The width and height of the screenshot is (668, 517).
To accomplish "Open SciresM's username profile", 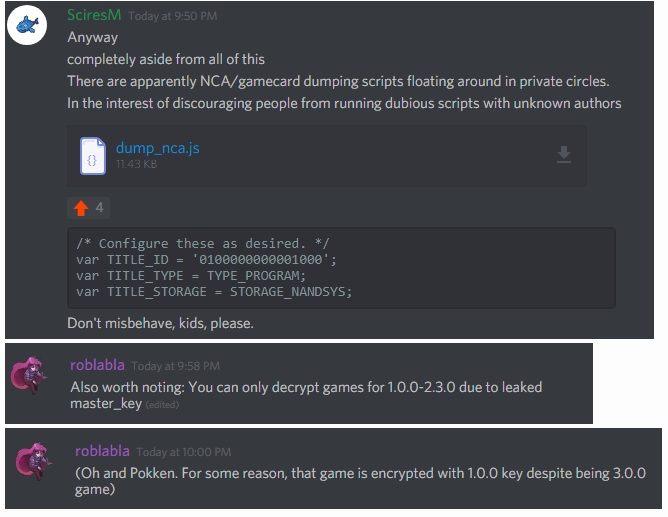I will pyautogui.click(x=94, y=15).
